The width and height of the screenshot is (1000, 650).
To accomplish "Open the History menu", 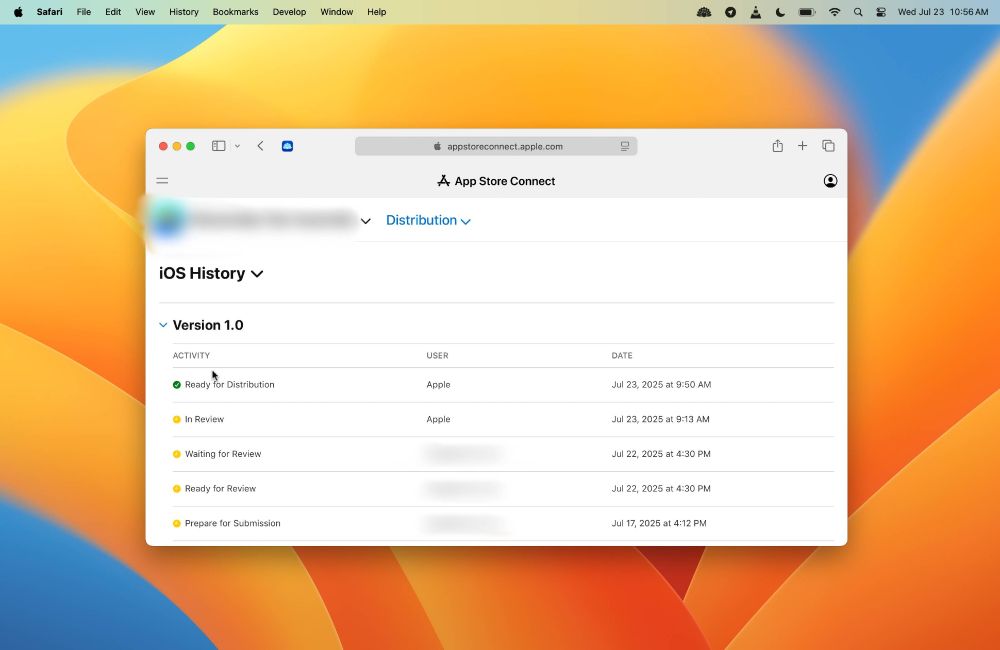I will coord(184,11).
